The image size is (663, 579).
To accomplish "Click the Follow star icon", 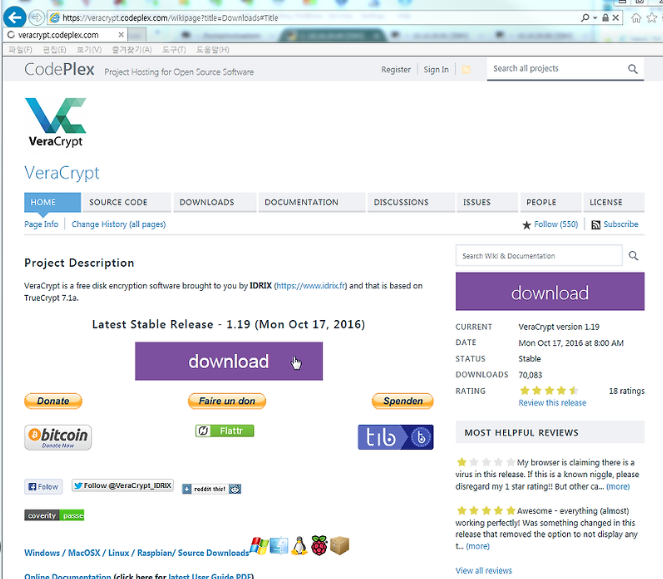I will coord(526,225).
